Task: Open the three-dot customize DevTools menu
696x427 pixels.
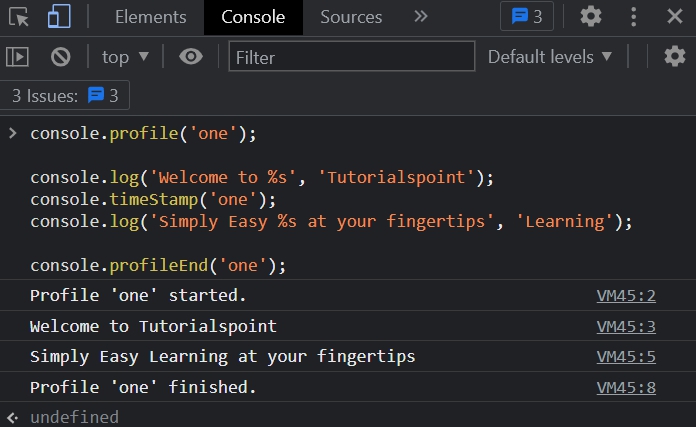Action: [633, 16]
